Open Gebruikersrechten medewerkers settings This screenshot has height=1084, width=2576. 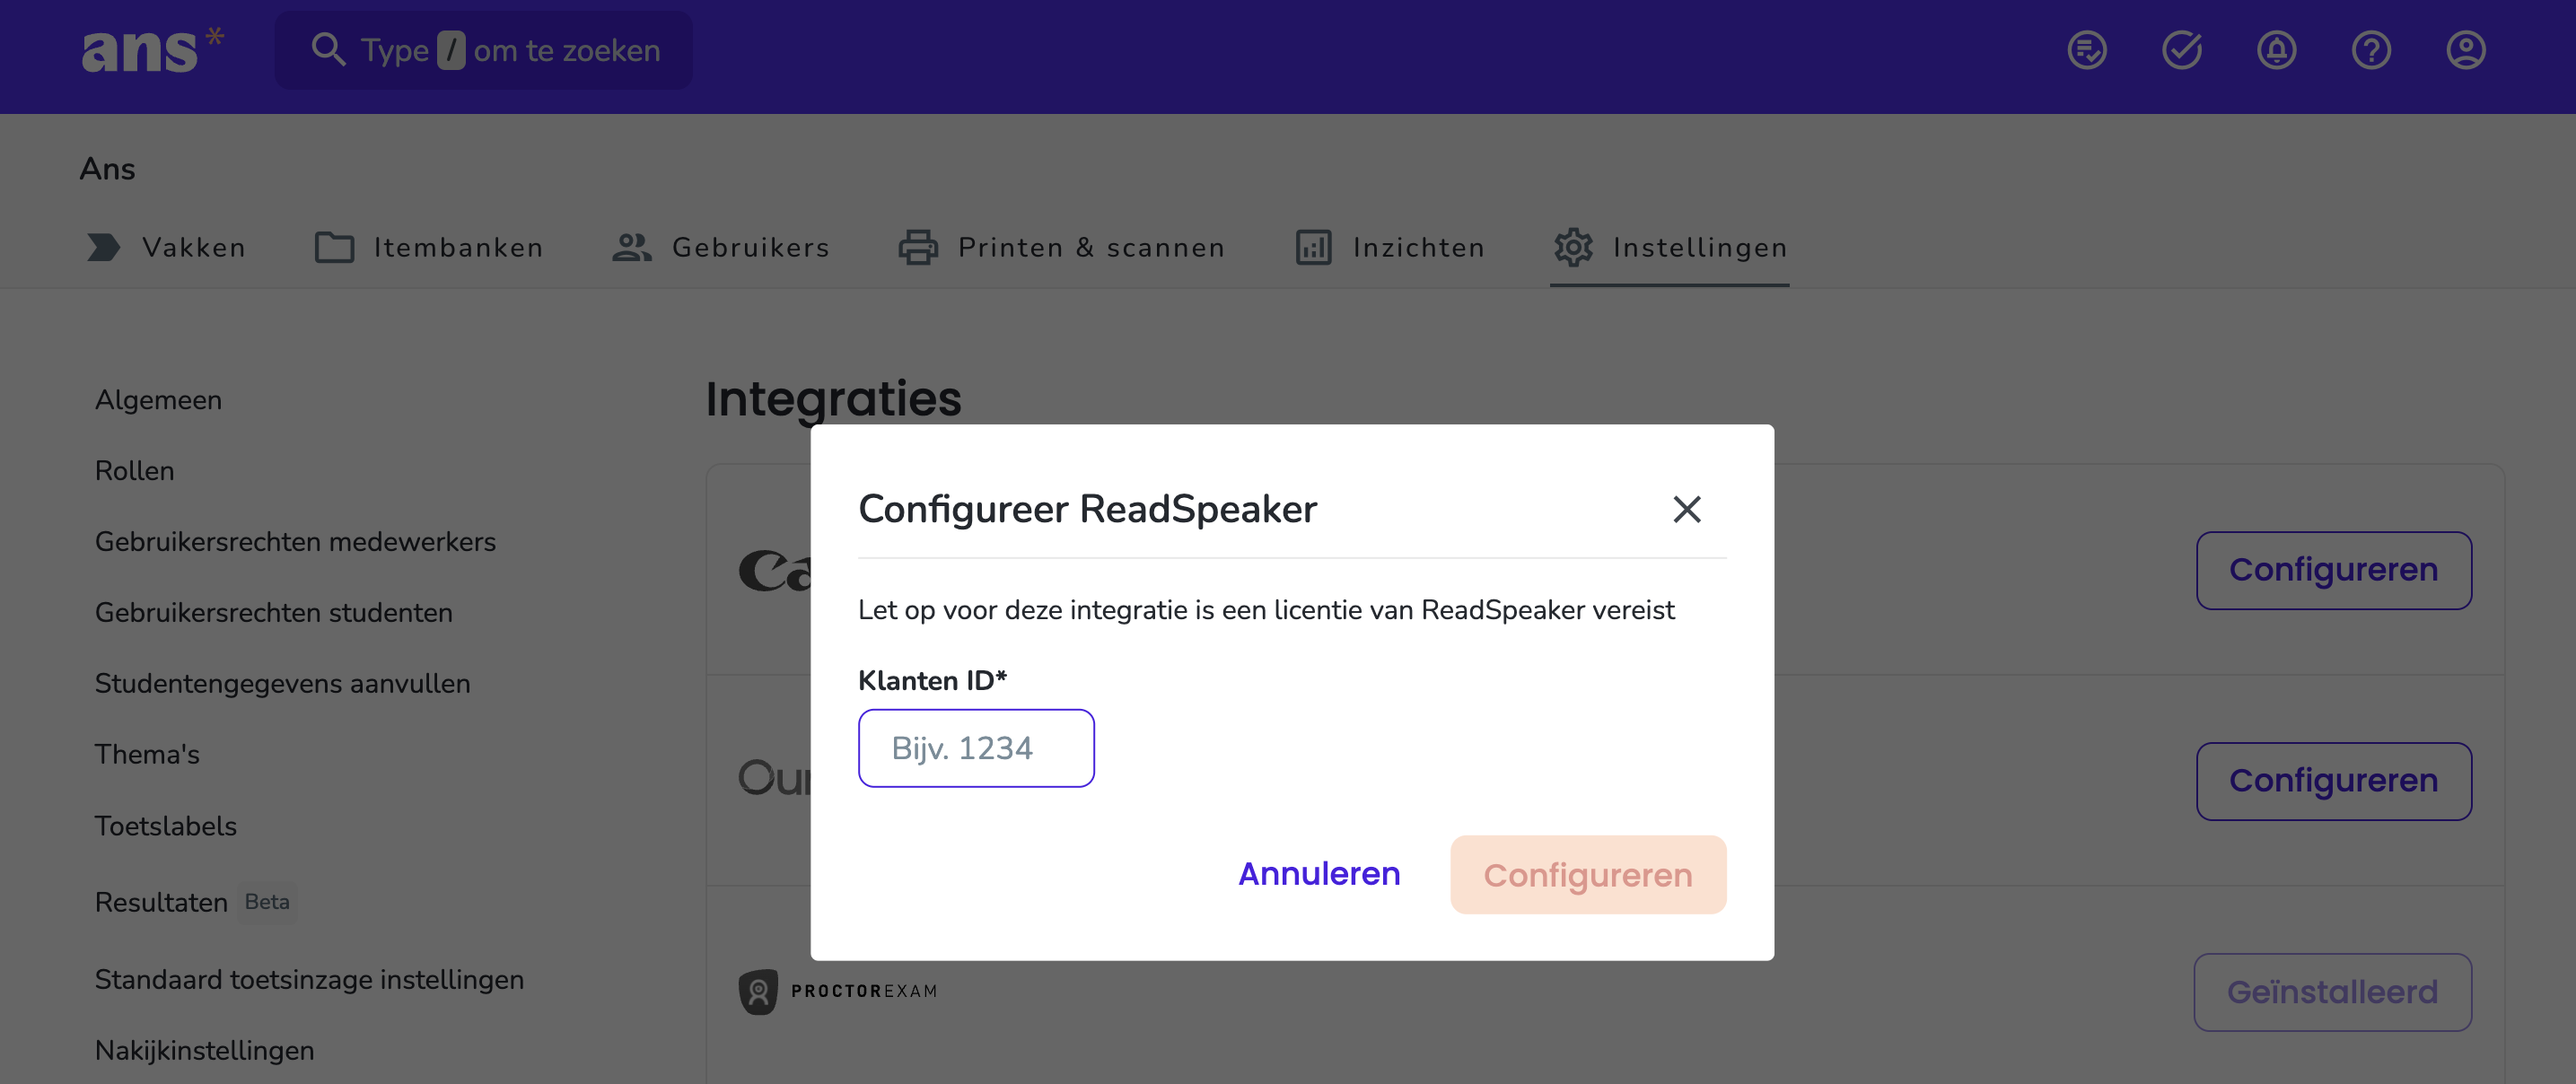pyautogui.click(x=295, y=542)
